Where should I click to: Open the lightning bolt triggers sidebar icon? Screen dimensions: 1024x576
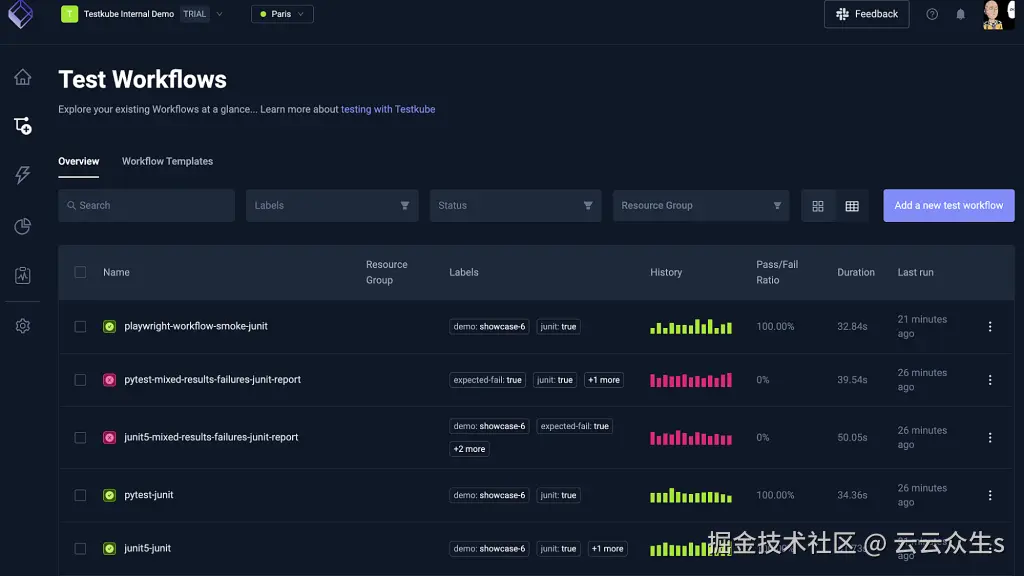point(22,174)
